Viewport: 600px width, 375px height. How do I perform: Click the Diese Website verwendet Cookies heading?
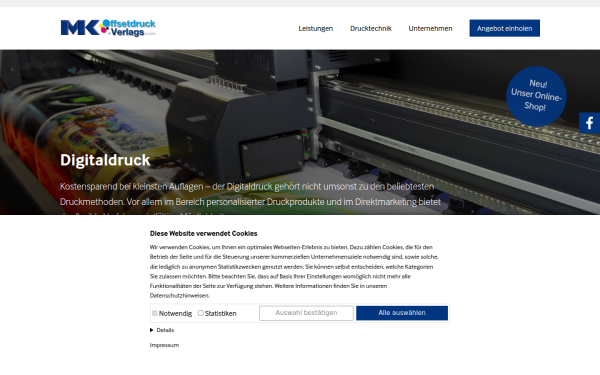coord(203,233)
